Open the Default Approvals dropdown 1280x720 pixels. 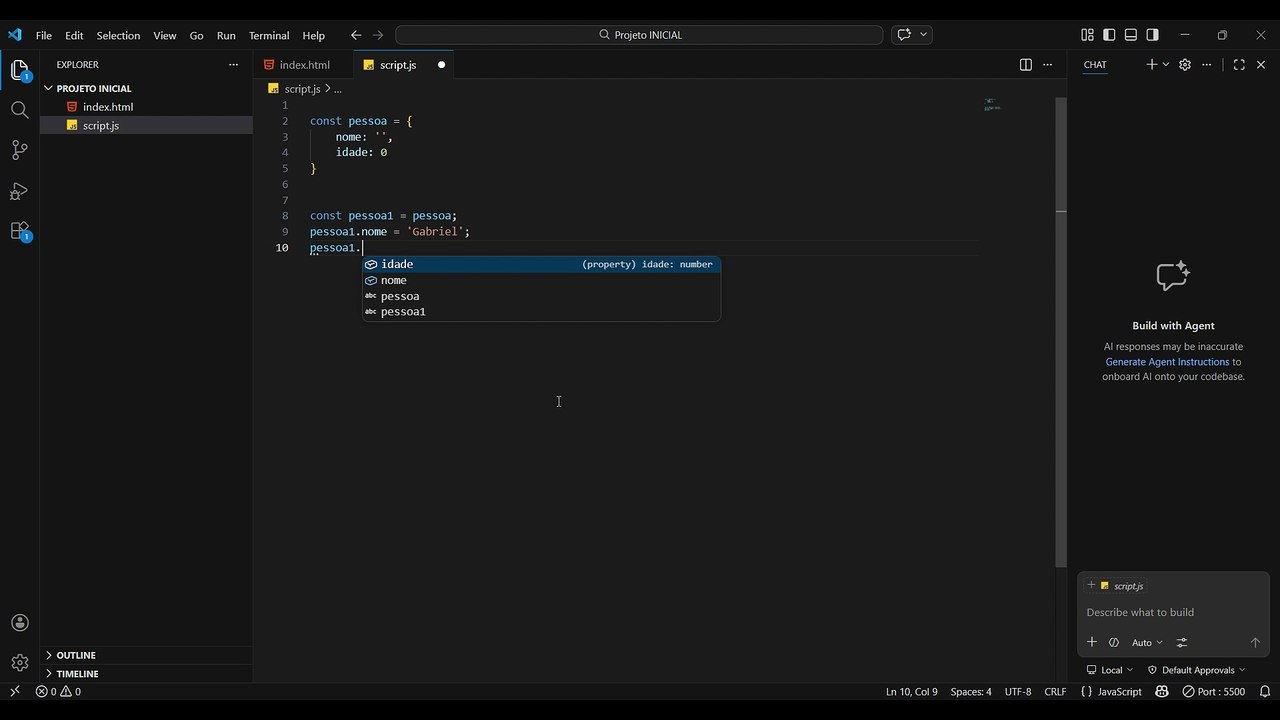1196,670
